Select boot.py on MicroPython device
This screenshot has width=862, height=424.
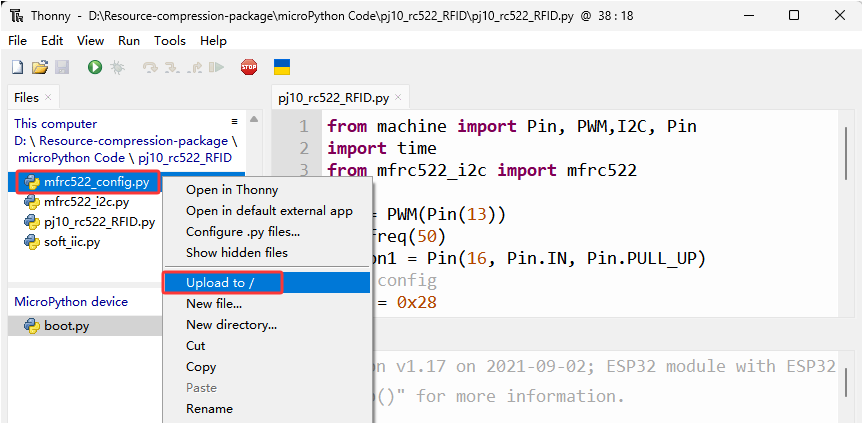[x=67, y=326]
